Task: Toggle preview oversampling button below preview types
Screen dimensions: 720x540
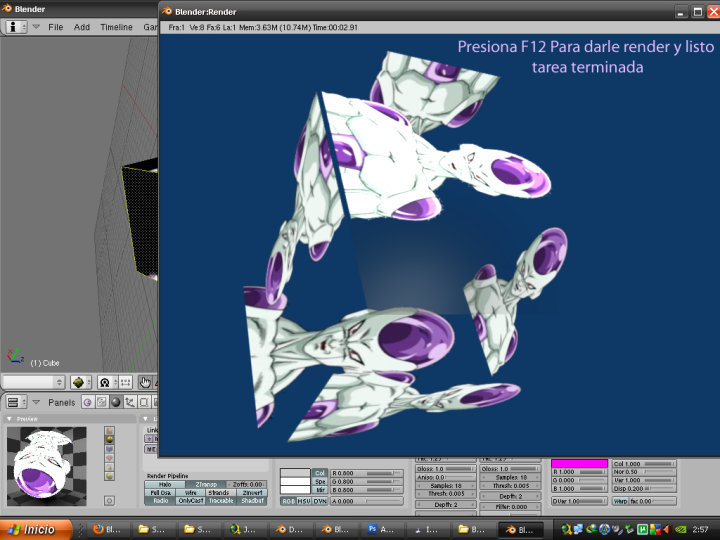Action: pos(109,501)
